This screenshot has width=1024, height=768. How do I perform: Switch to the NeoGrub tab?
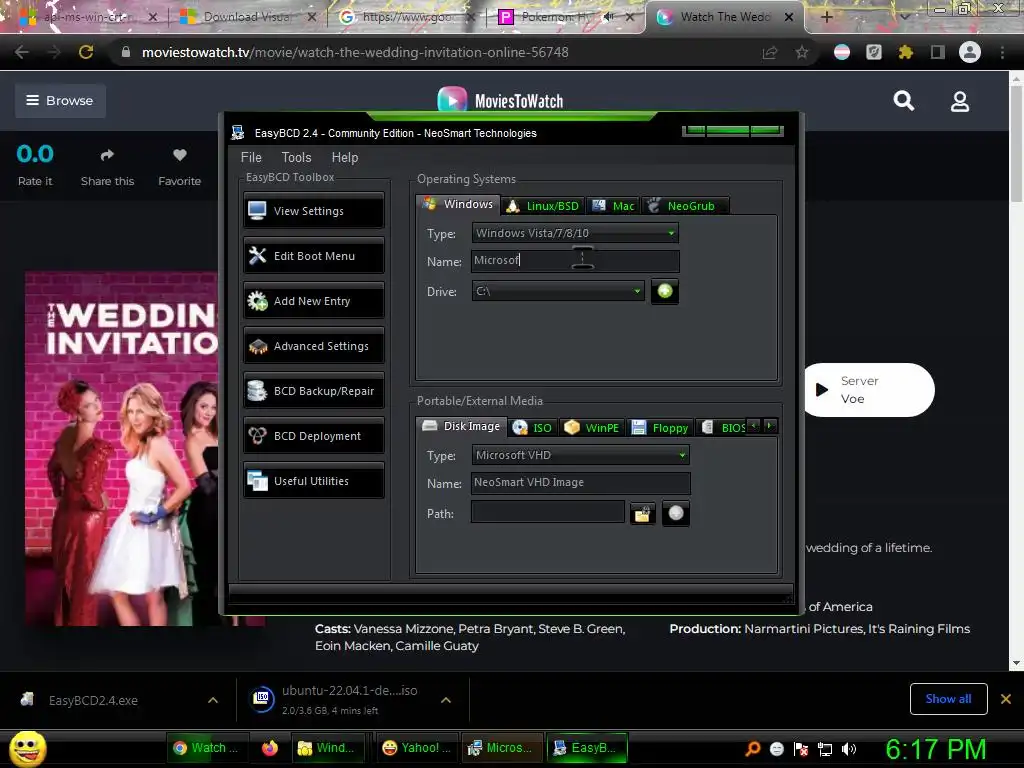click(x=684, y=206)
